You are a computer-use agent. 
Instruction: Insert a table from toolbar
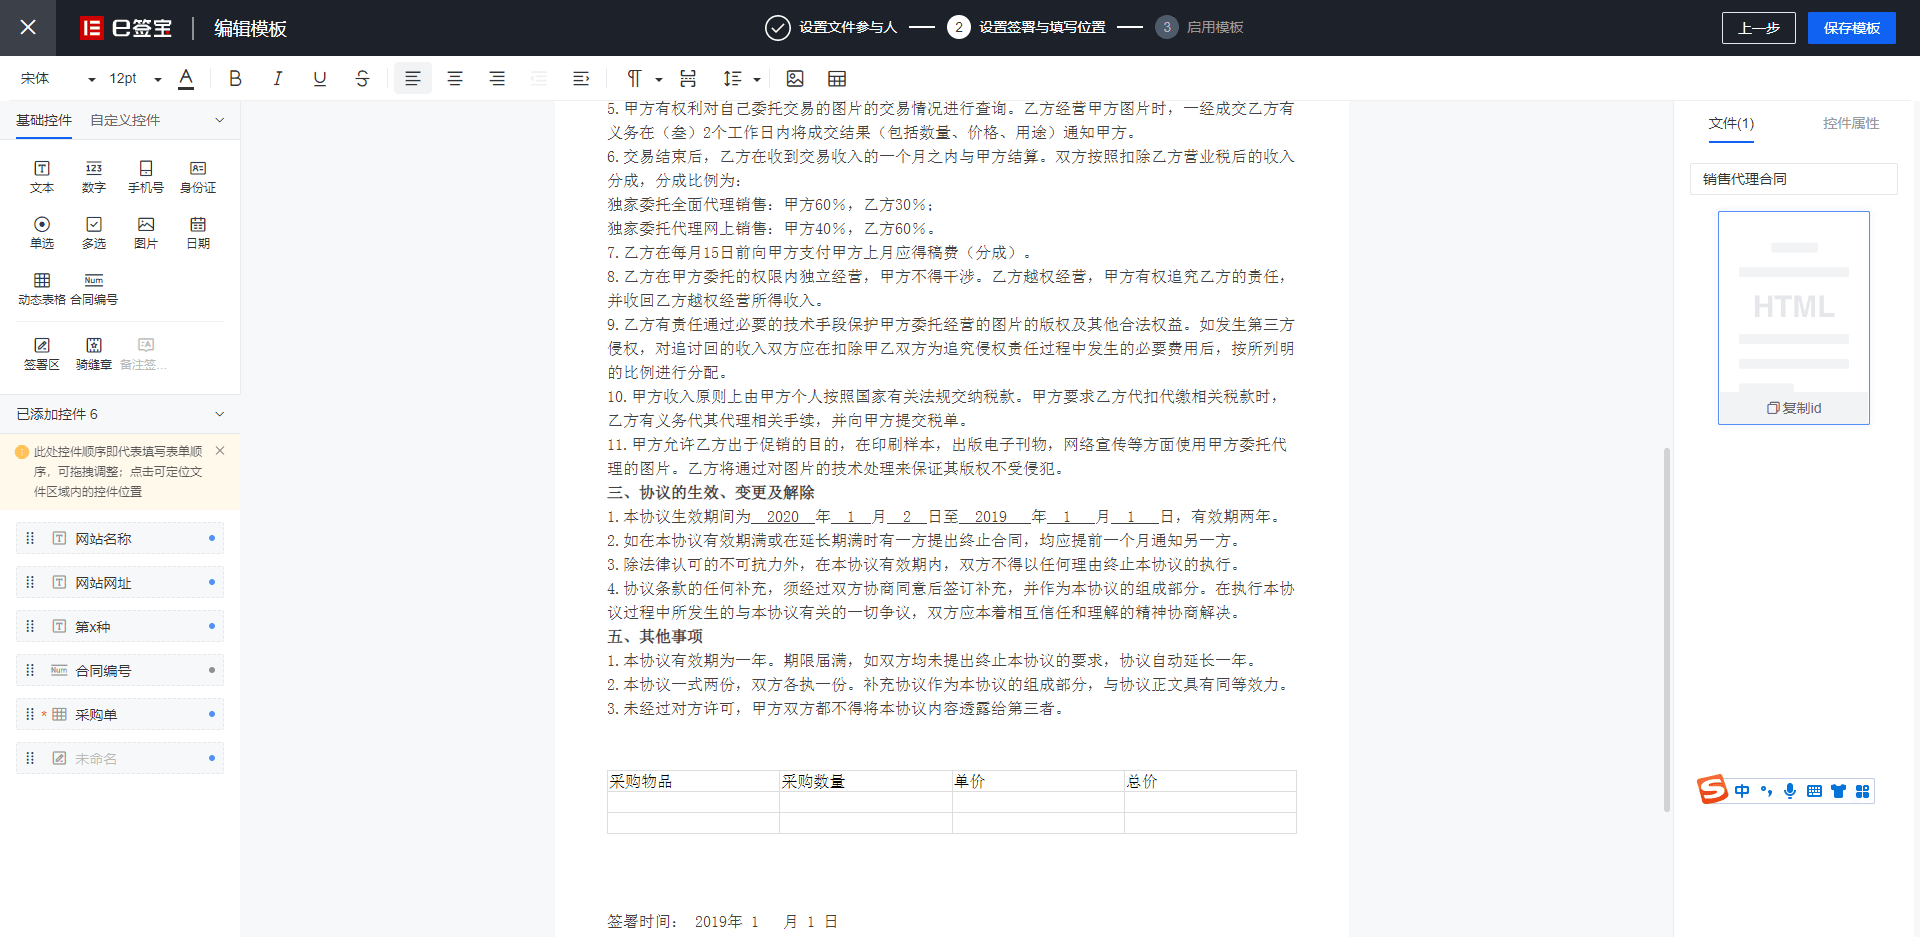point(837,78)
